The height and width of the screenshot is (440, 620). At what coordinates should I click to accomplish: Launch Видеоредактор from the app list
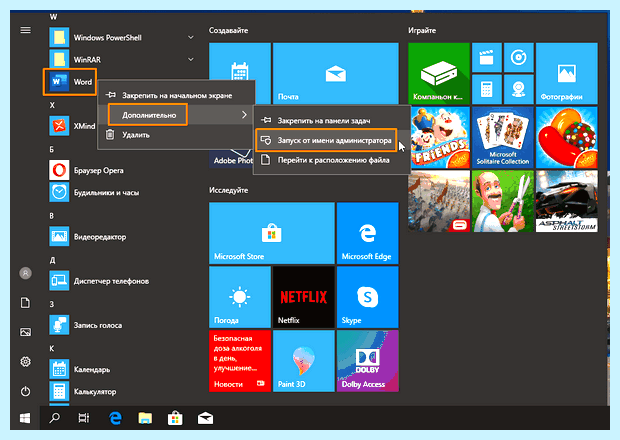pyautogui.click(x=88, y=237)
